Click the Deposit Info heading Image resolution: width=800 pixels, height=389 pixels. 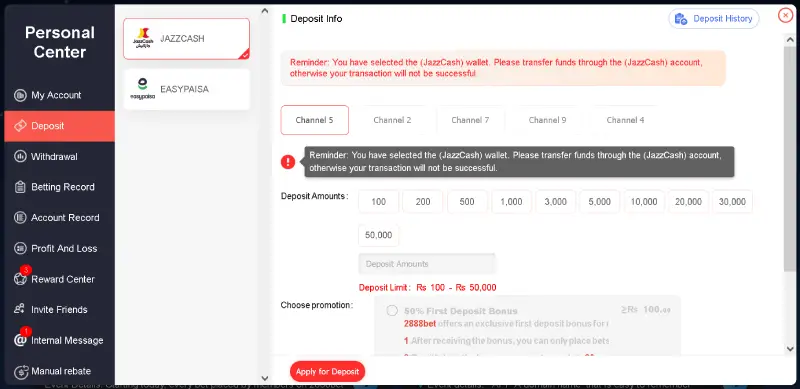pos(316,19)
